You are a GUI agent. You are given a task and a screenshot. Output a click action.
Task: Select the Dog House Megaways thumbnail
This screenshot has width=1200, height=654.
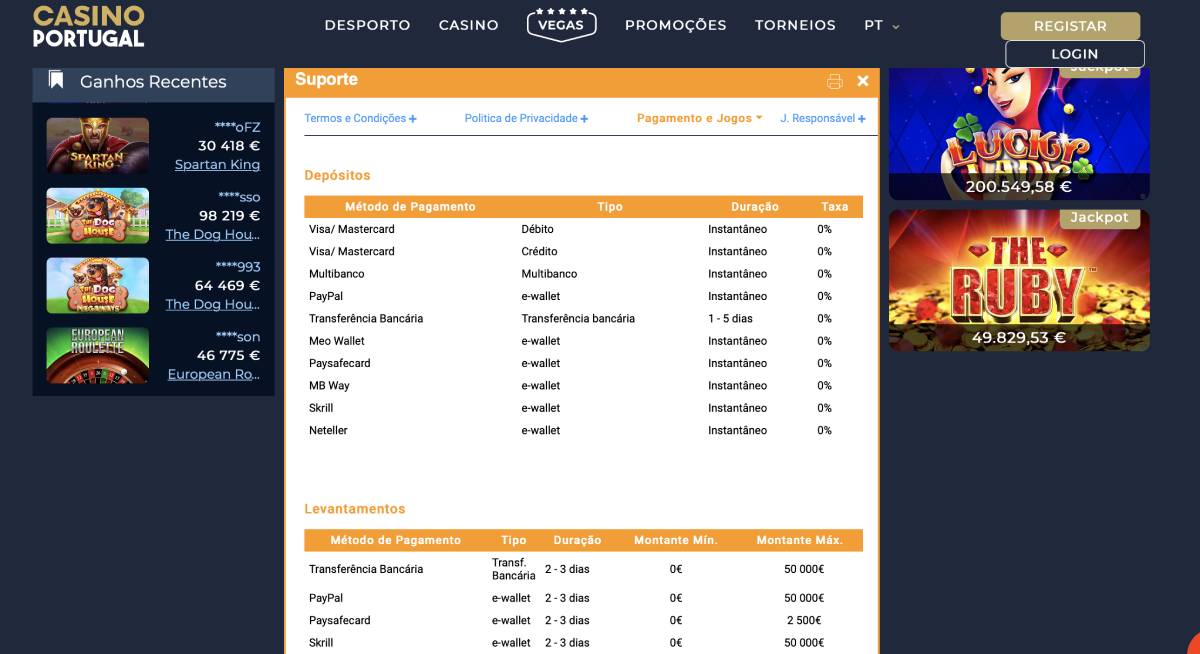point(98,286)
